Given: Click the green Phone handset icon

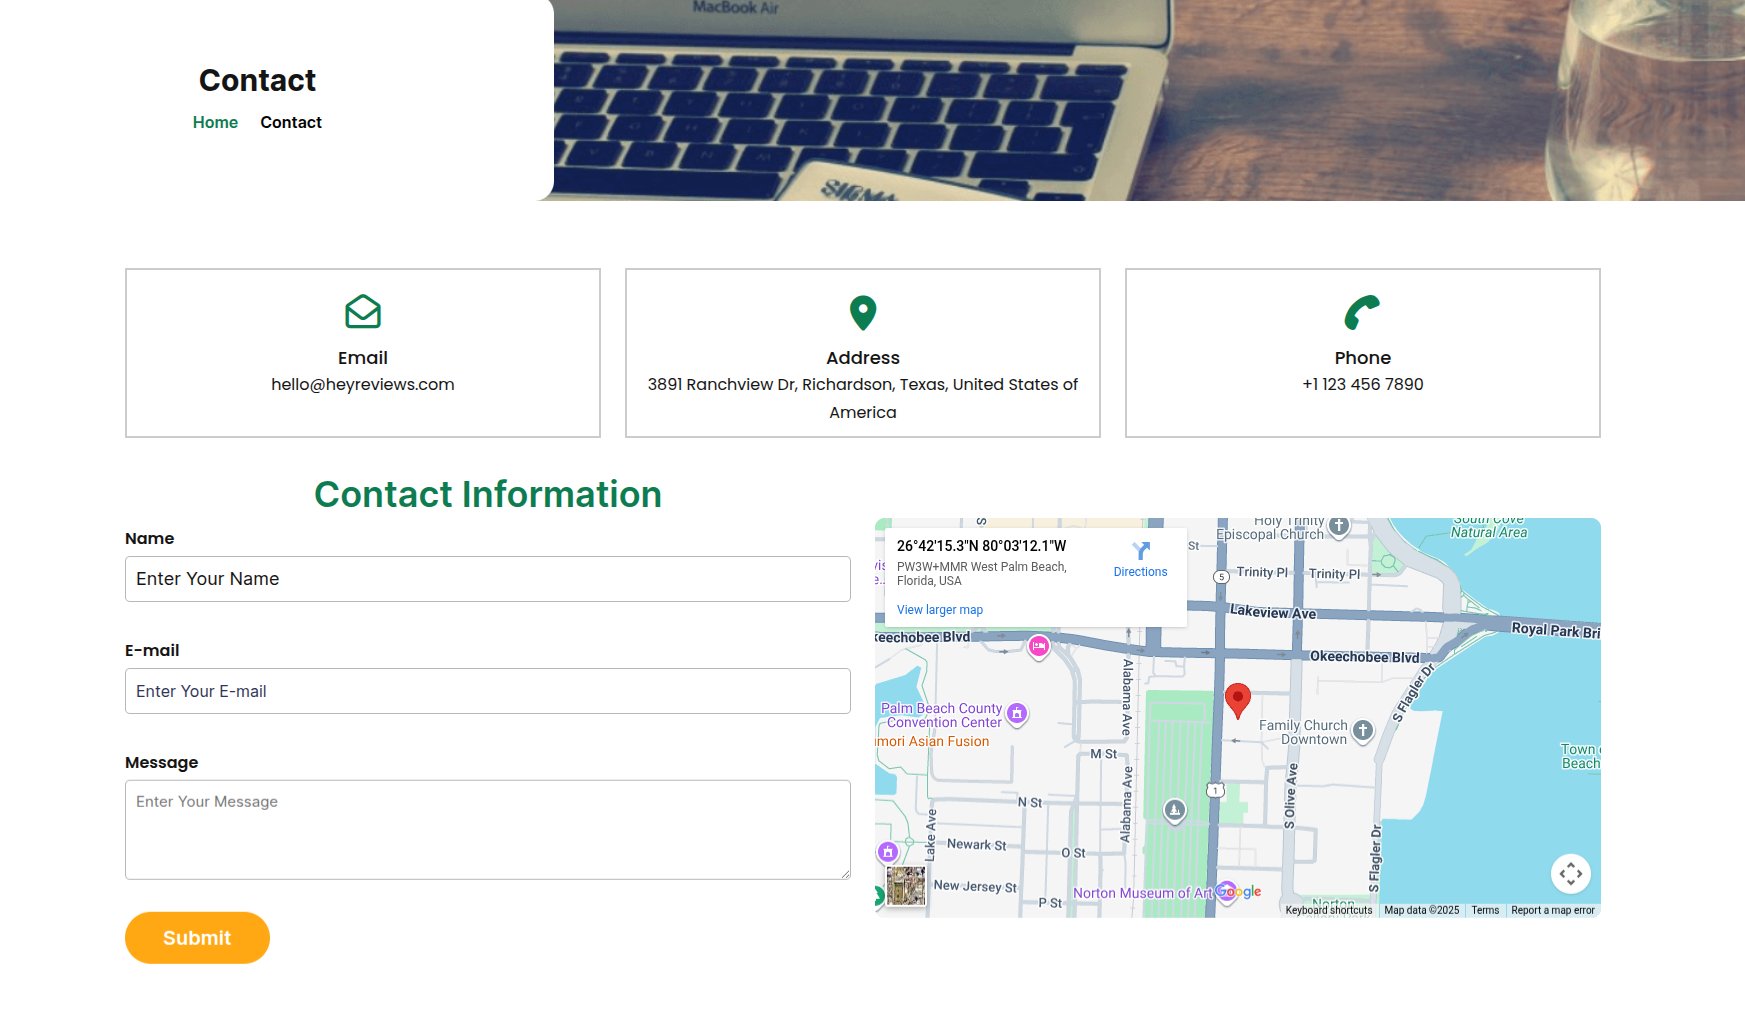Looking at the screenshot, I should [1362, 312].
